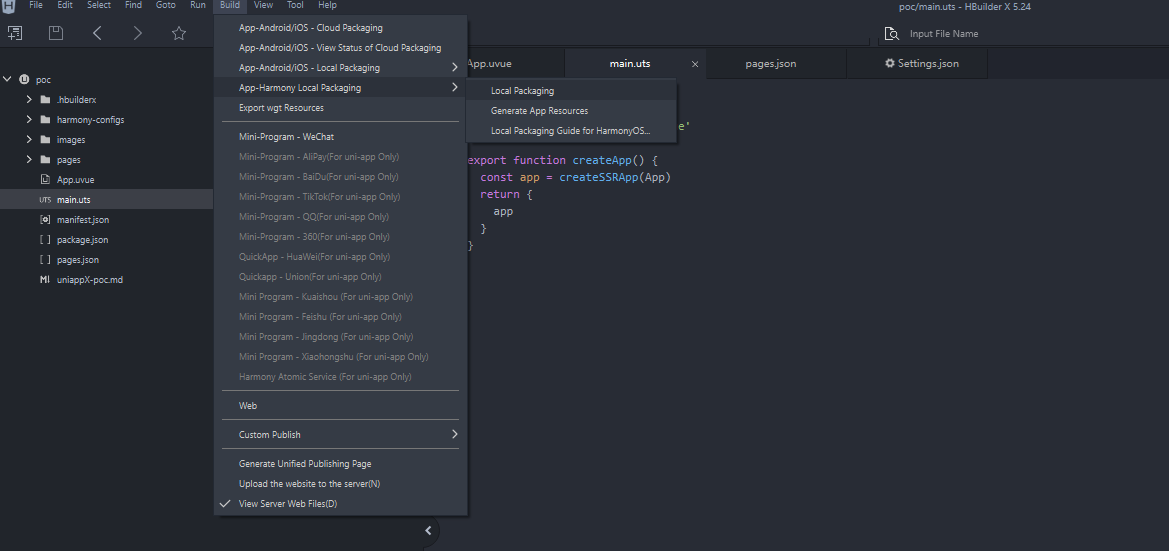This screenshot has height=551, width=1169.
Task: Collapse the poc project root
Action: (x=7, y=79)
